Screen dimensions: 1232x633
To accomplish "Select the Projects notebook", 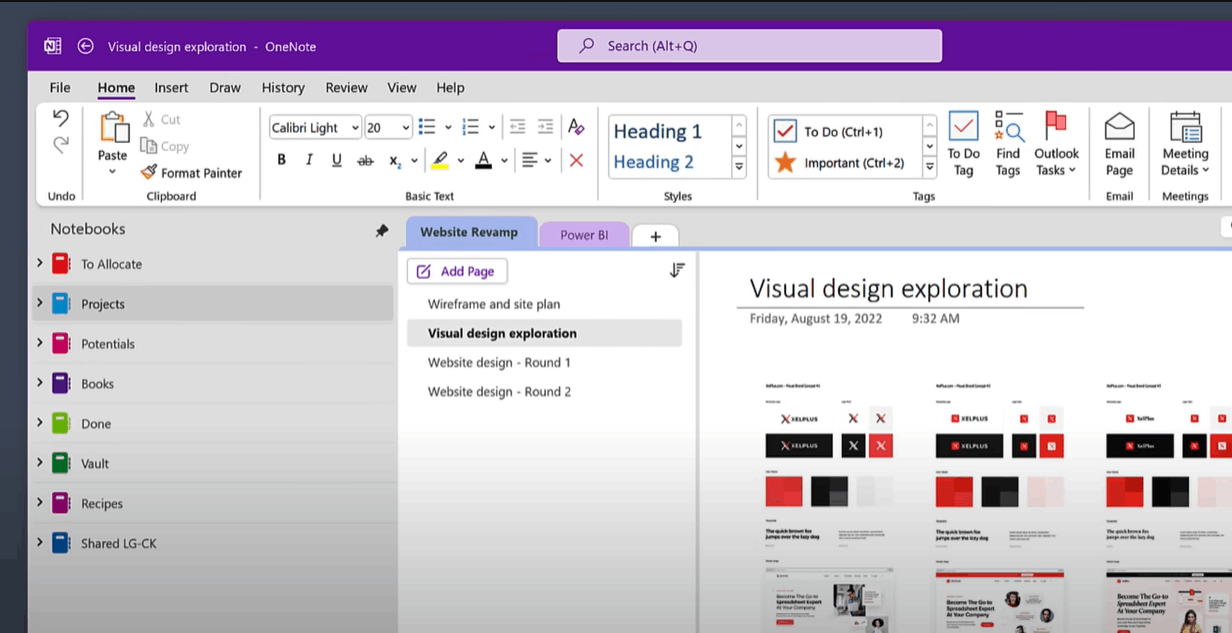I will (212, 303).
